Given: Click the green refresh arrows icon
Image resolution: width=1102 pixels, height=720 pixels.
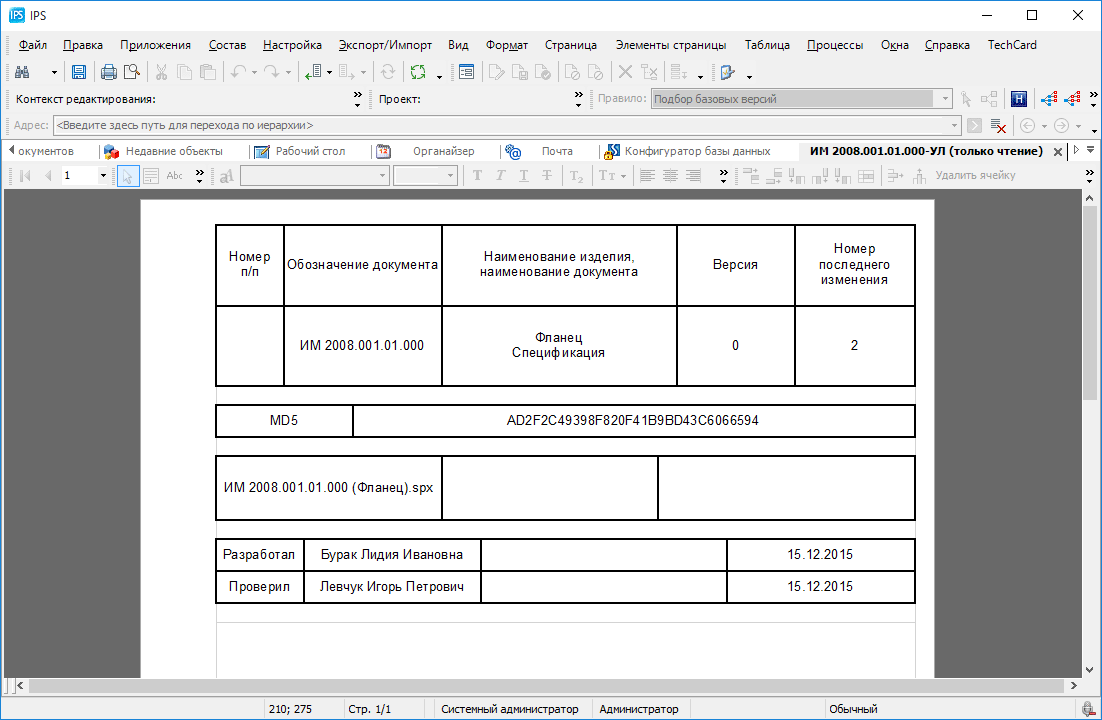Looking at the screenshot, I should (x=417, y=72).
